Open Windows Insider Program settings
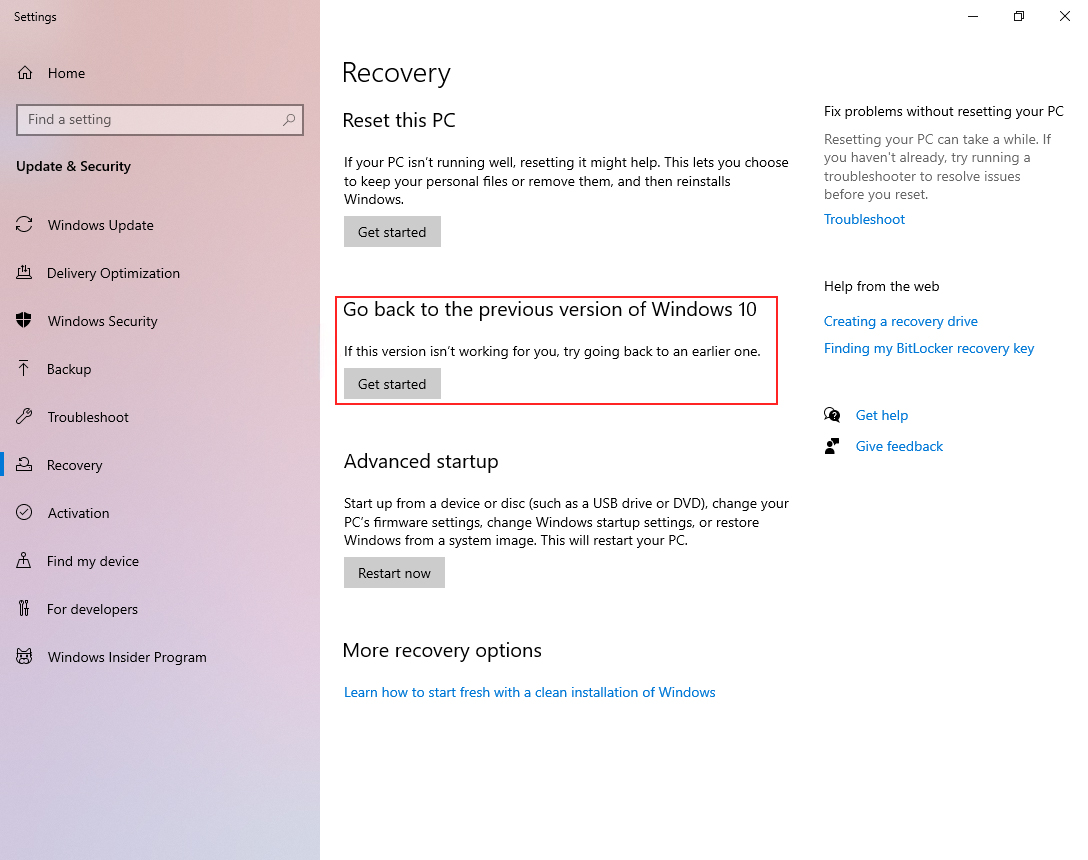This screenshot has width=1088, height=860. (x=24, y=657)
